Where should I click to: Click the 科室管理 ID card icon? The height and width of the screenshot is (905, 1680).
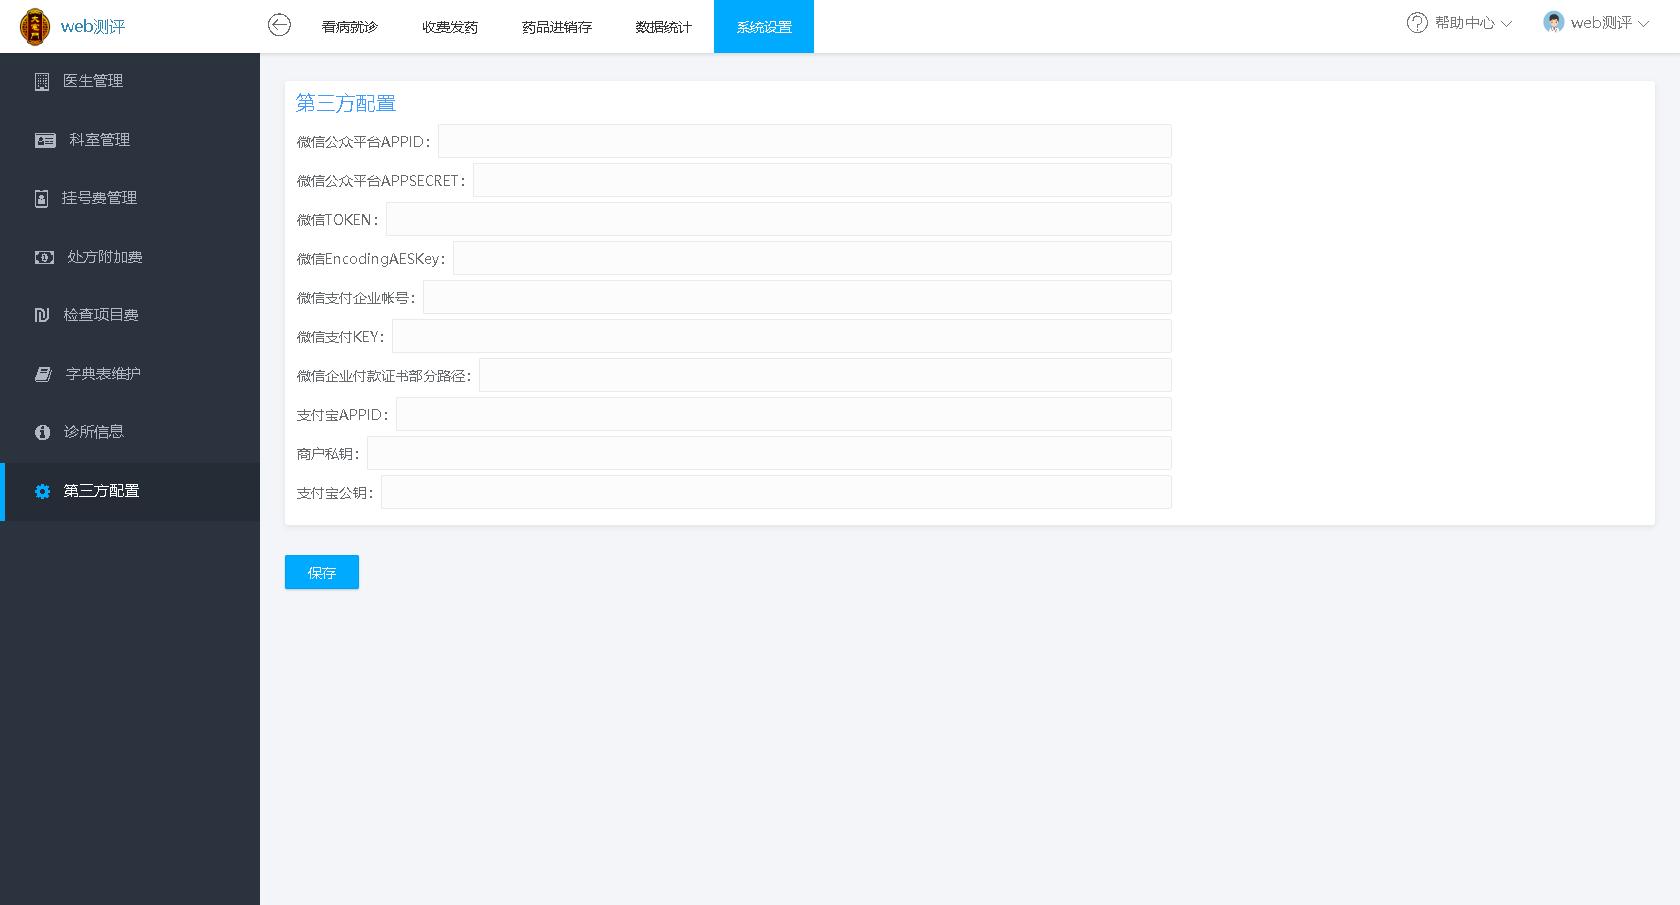point(45,140)
